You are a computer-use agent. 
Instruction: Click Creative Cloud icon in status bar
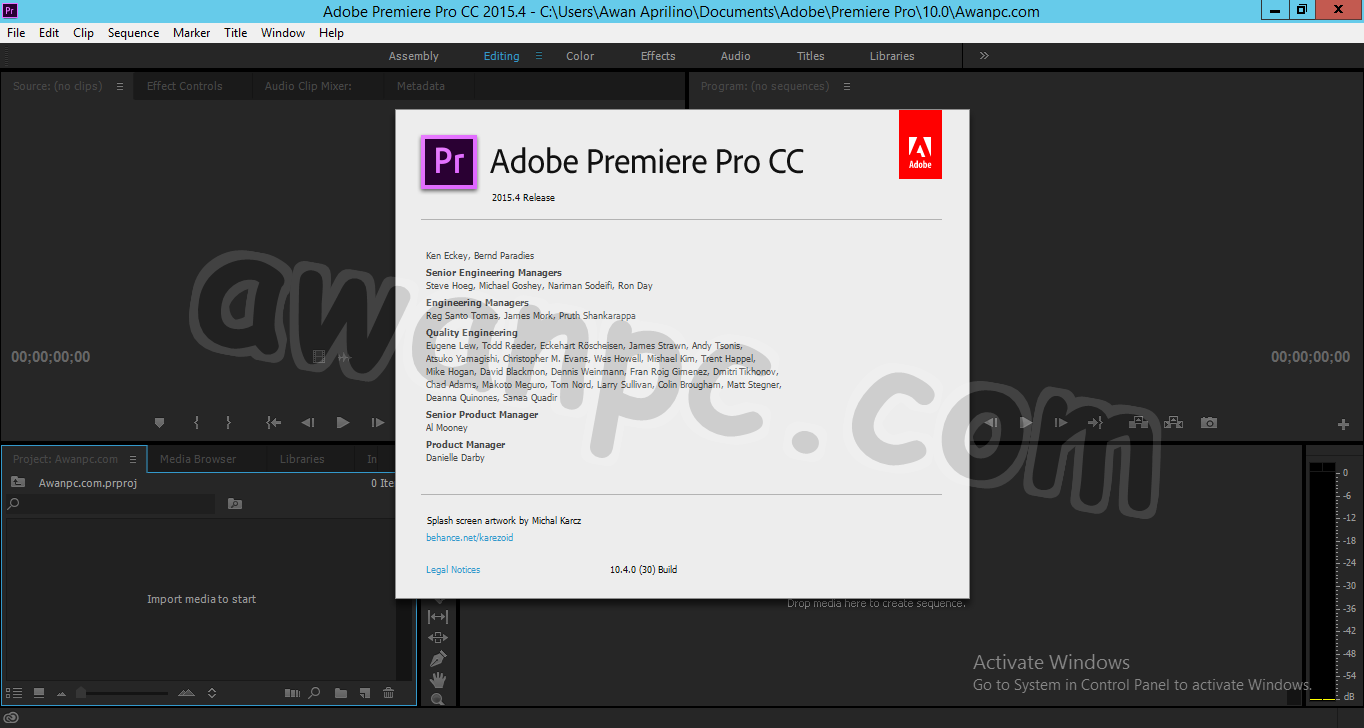click(13, 718)
